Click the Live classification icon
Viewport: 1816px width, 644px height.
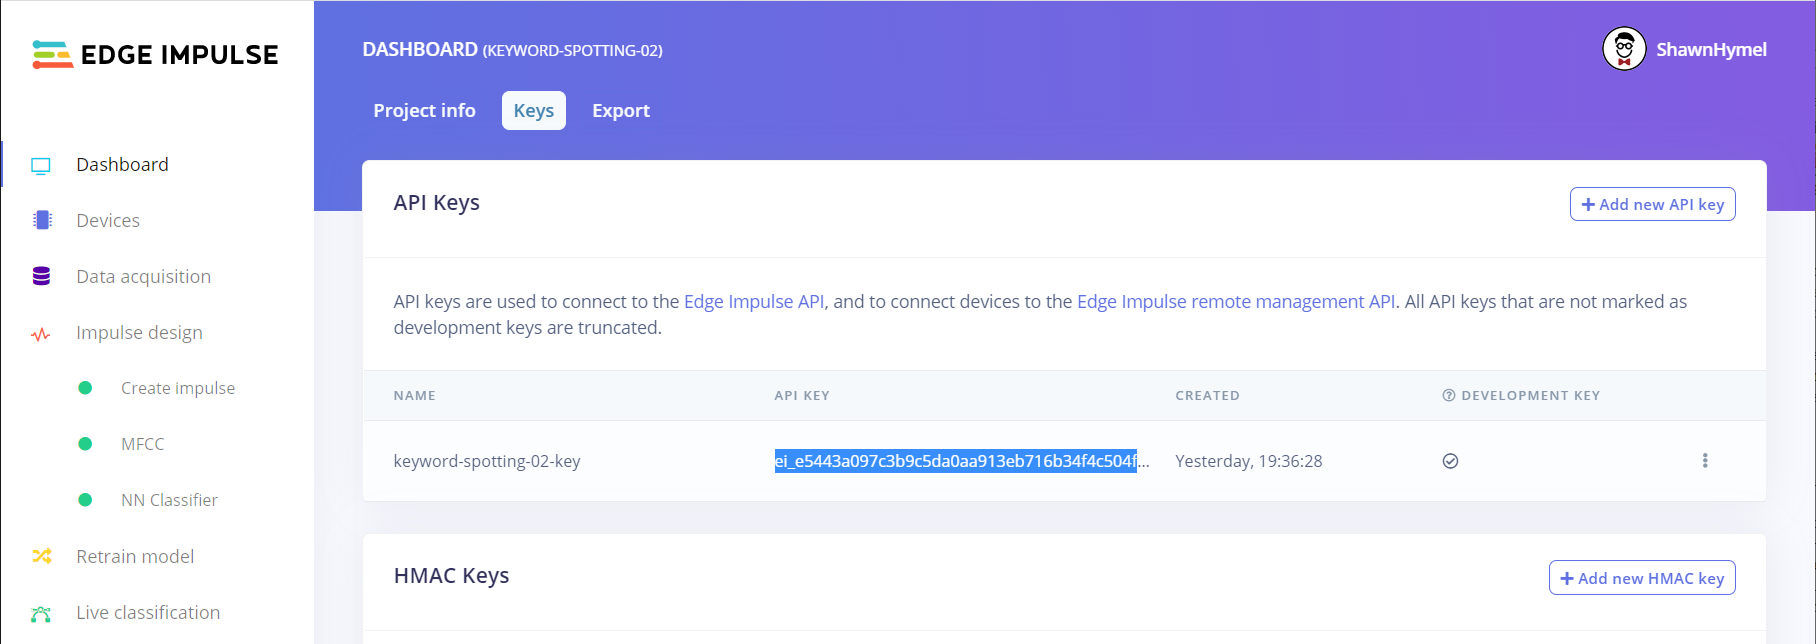tap(41, 613)
